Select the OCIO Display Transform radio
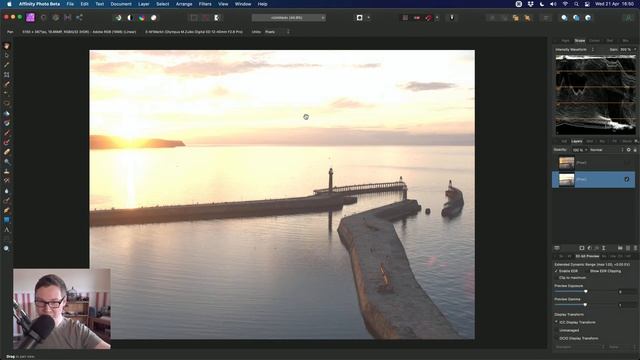The height and width of the screenshot is (360, 640). tap(557, 338)
